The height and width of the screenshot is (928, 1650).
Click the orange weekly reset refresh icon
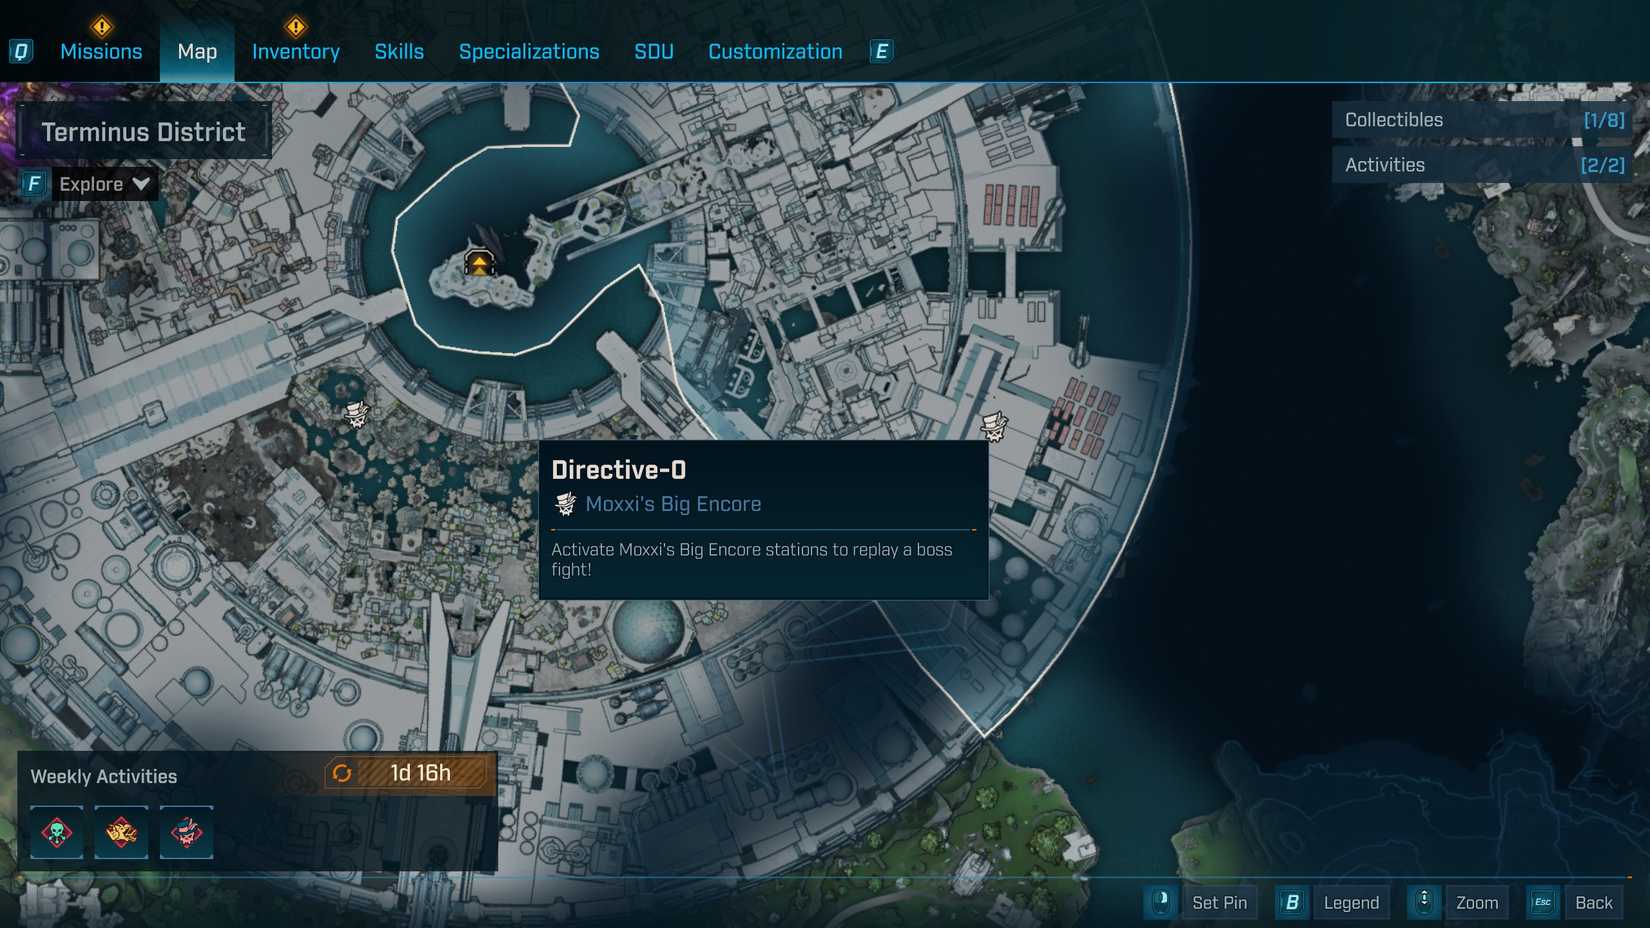[342, 773]
